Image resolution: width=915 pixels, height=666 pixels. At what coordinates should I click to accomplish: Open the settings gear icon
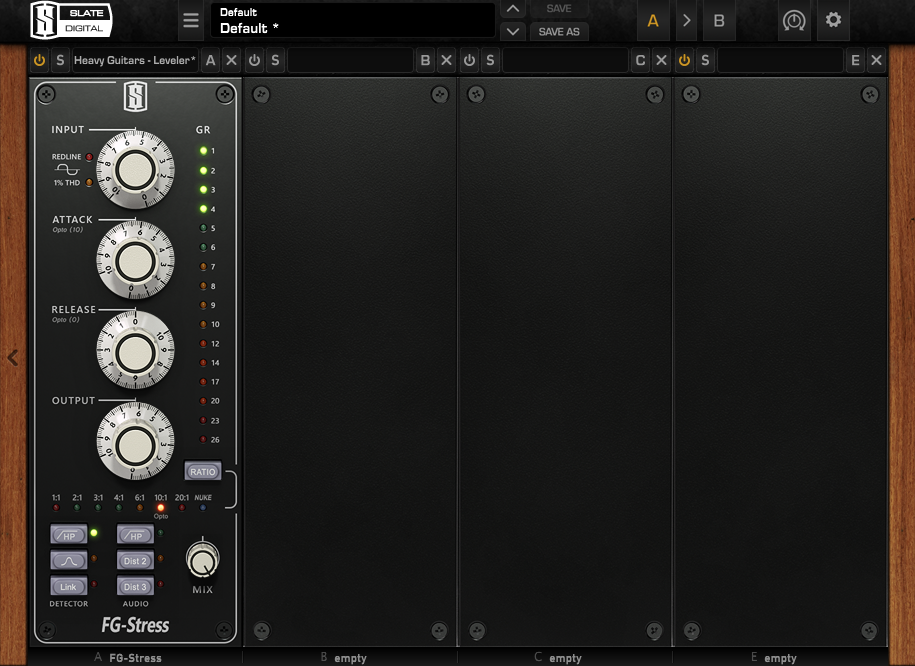pos(833,20)
